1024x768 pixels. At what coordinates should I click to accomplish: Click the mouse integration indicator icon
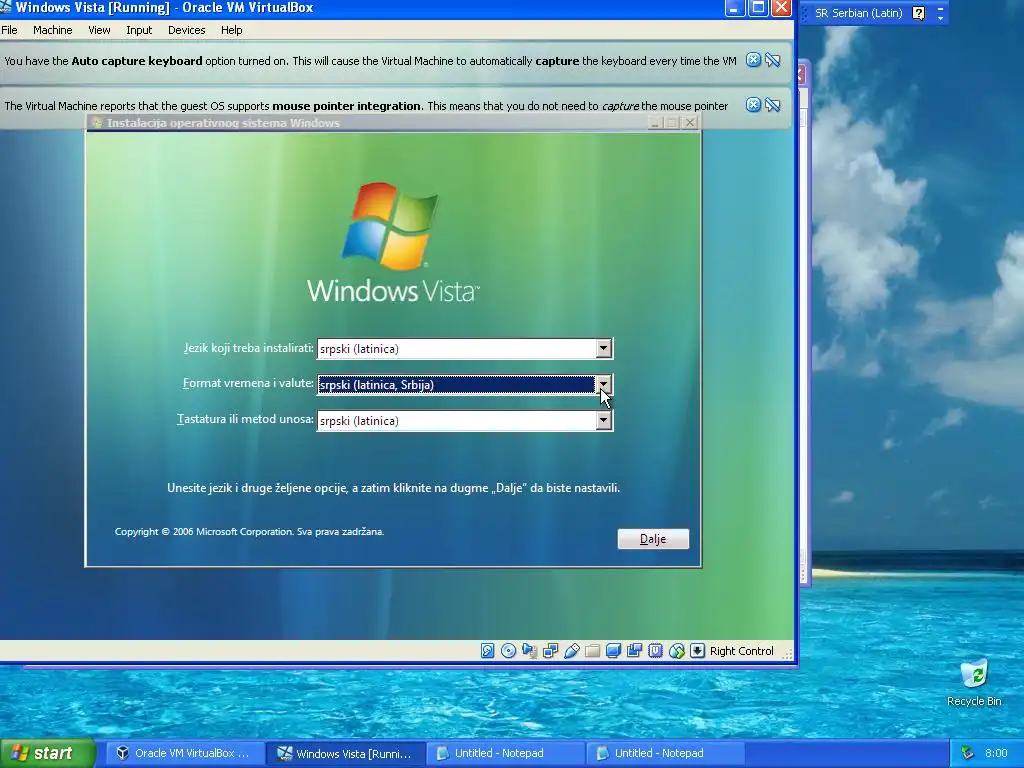[x=677, y=650]
